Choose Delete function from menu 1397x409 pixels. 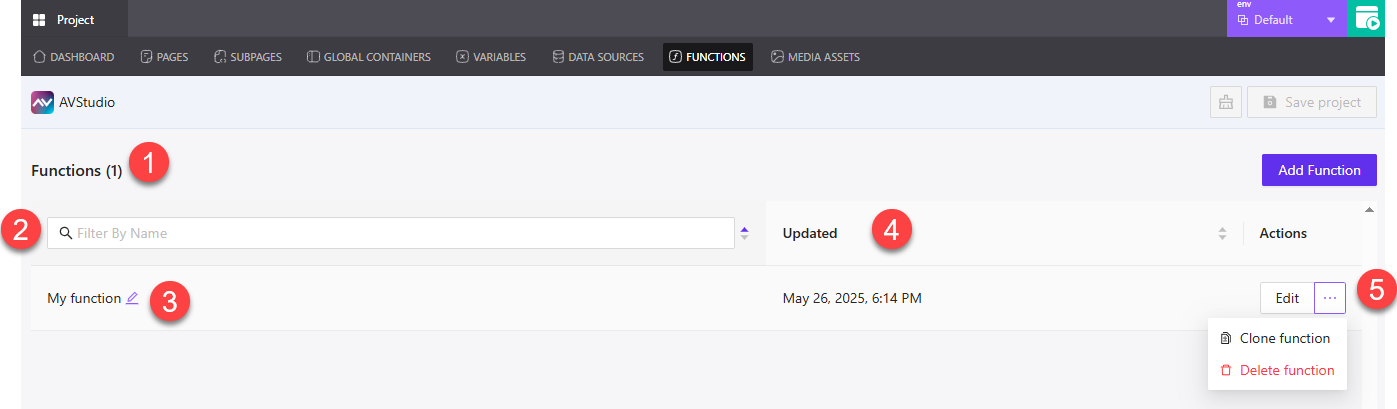tap(1277, 370)
